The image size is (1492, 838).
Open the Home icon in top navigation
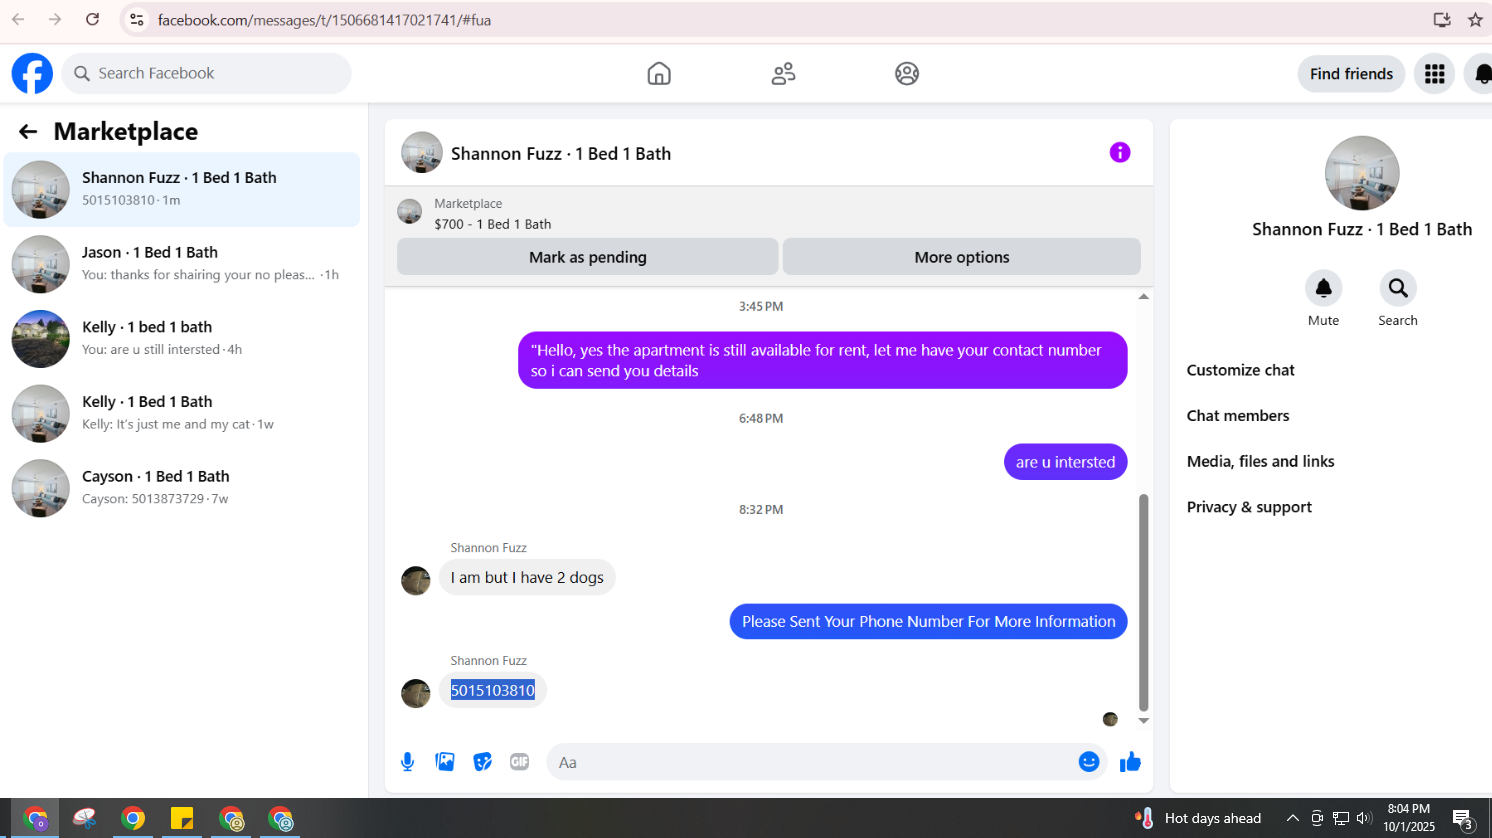[659, 74]
